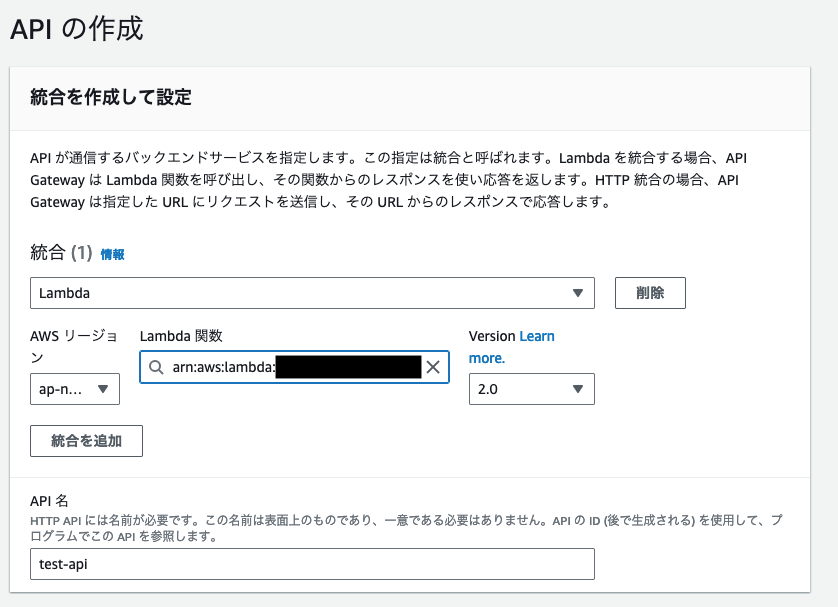This screenshot has width=838, height=607.
Task: Open the Lambda integration type dropdown
Action: pos(312,293)
